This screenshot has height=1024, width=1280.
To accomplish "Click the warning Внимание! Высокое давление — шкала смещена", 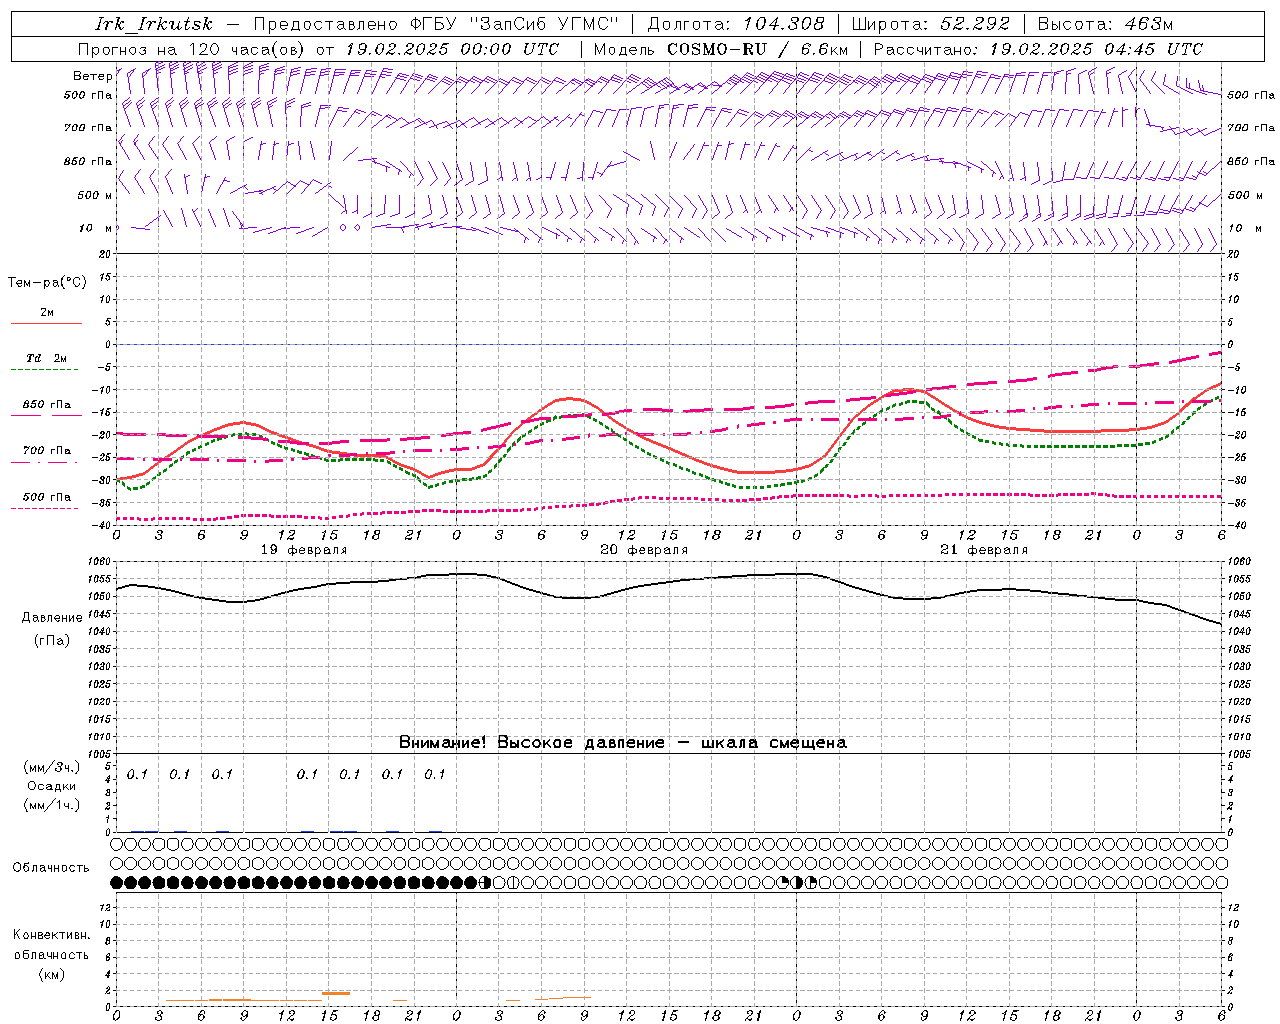I will [623, 742].
